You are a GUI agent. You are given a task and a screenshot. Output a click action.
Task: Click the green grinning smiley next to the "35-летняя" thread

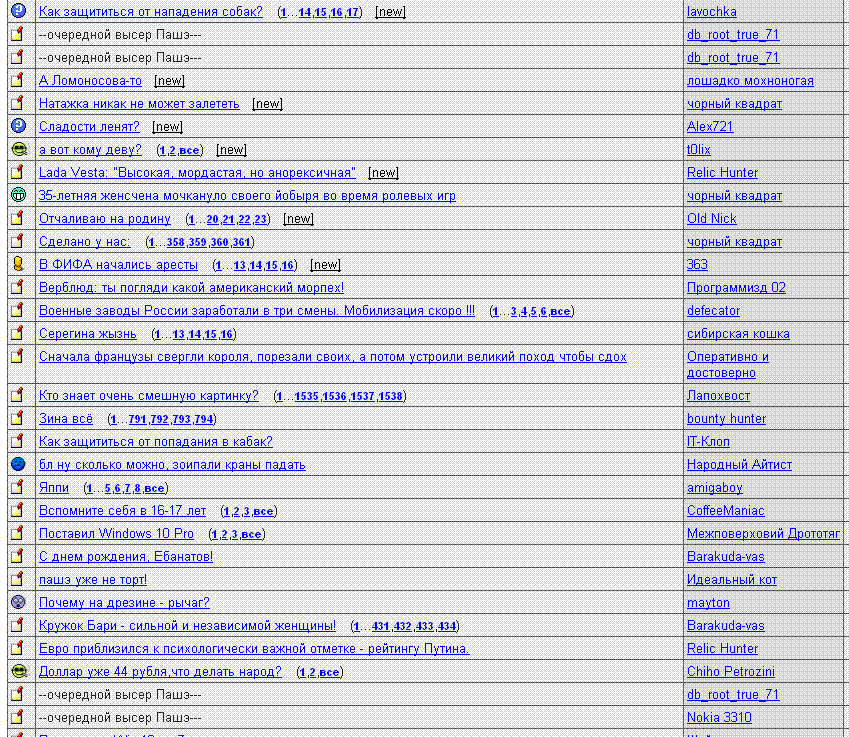(x=17, y=195)
